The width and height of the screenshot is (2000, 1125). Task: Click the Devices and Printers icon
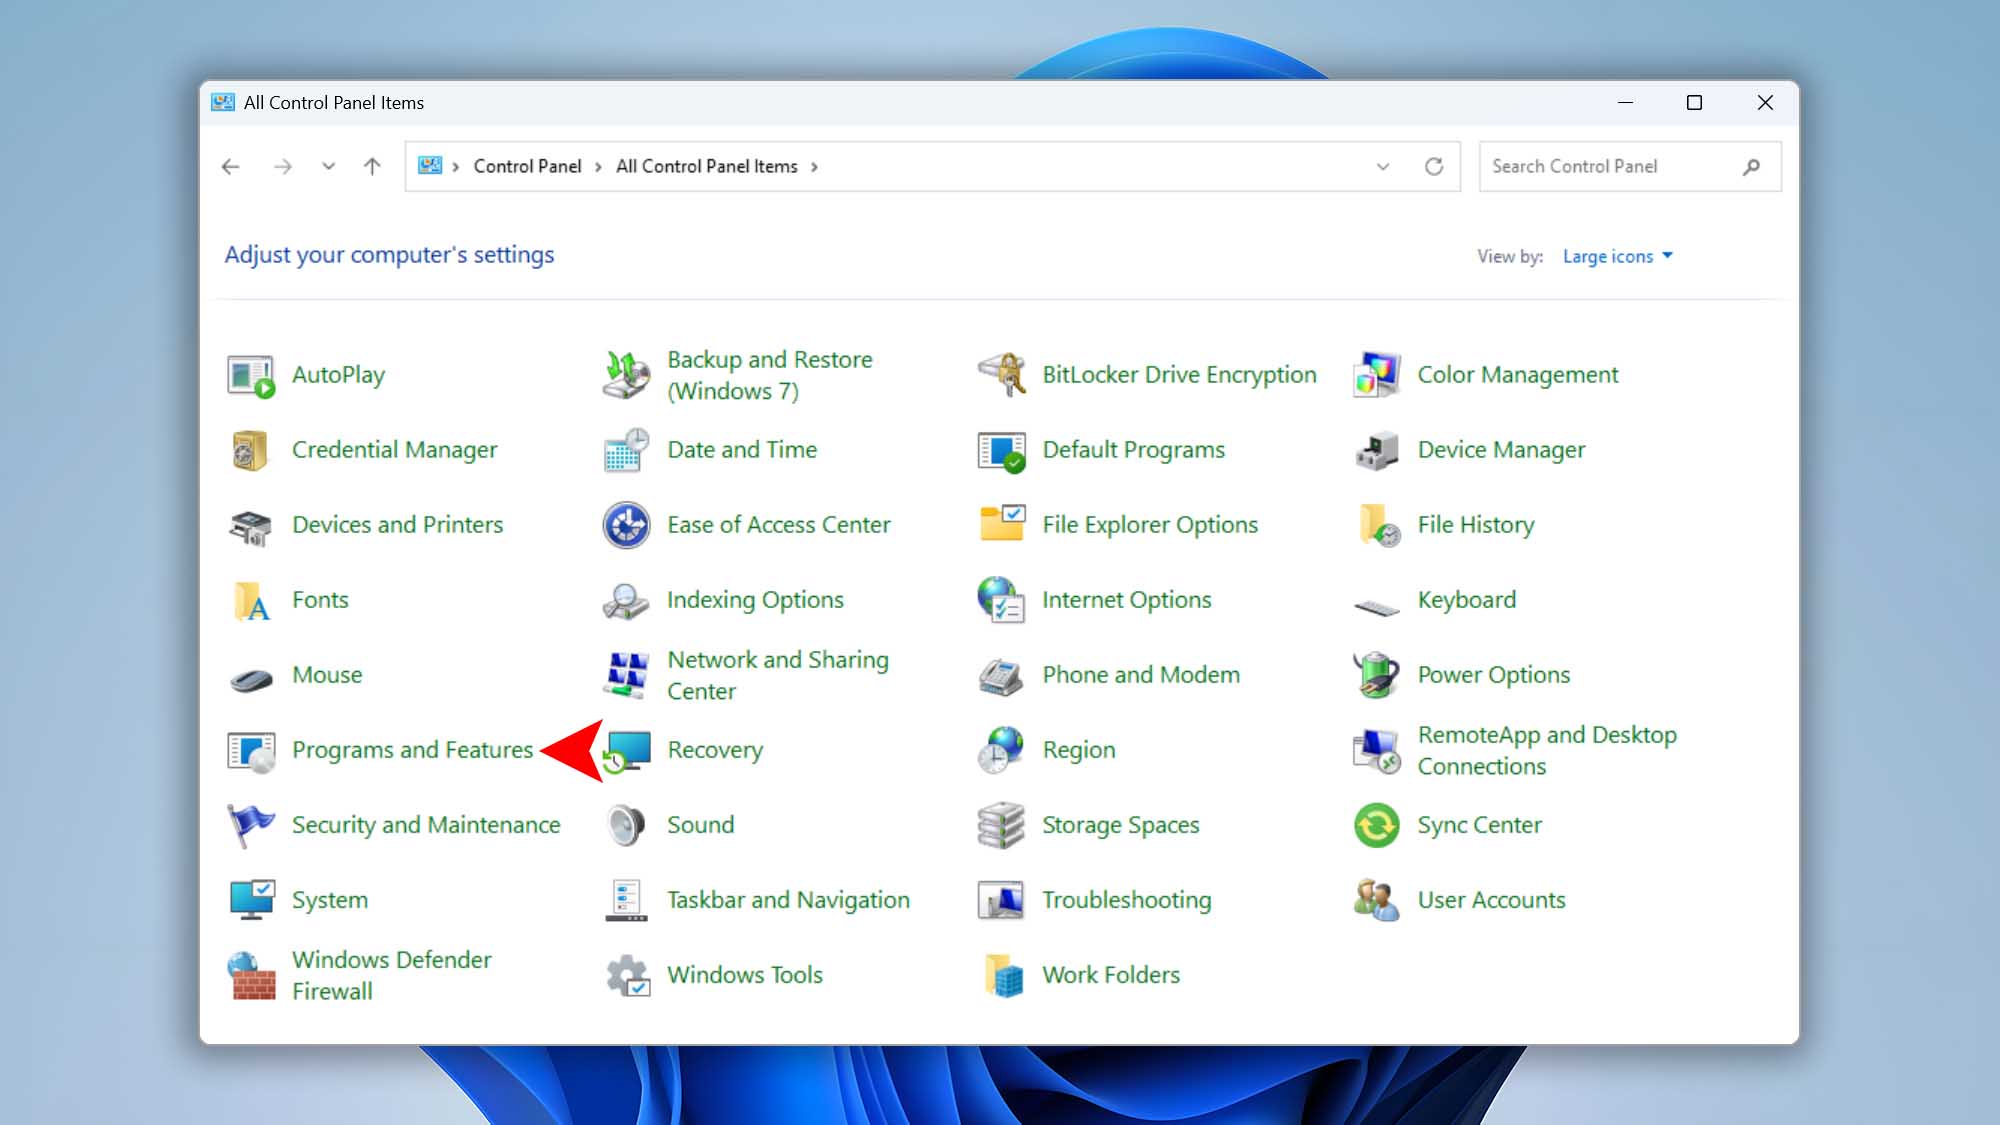click(251, 526)
